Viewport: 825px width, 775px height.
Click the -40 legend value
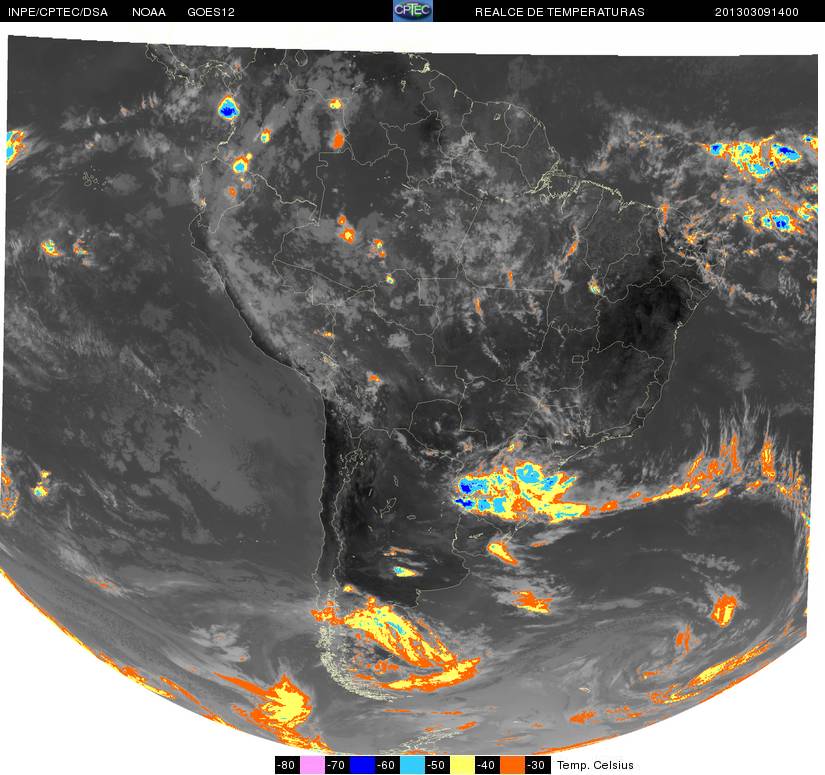488,765
